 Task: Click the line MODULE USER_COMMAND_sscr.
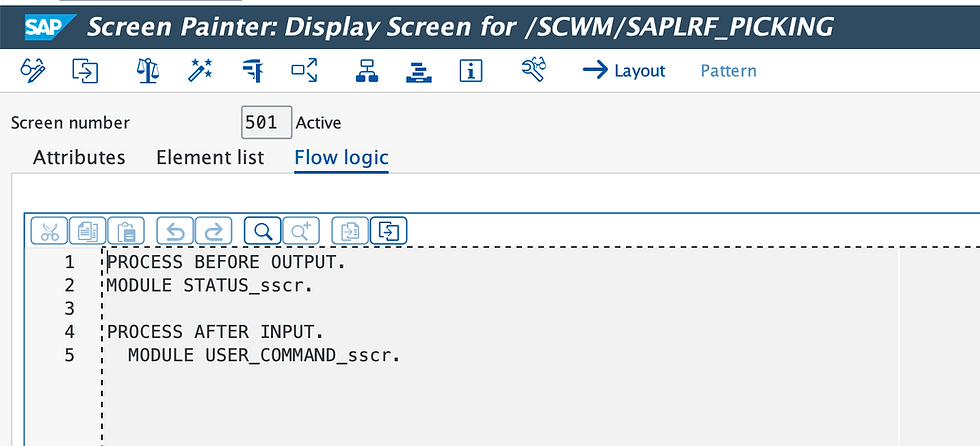(264, 355)
